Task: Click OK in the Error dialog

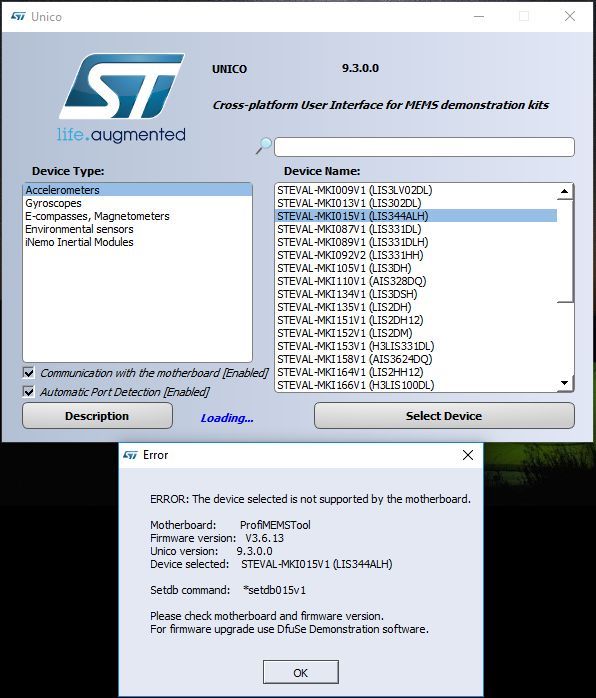Action: click(300, 673)
